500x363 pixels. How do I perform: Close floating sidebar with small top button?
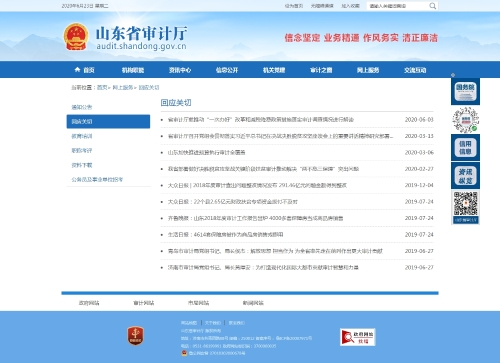pyautogui.click(x=453, y=75)
